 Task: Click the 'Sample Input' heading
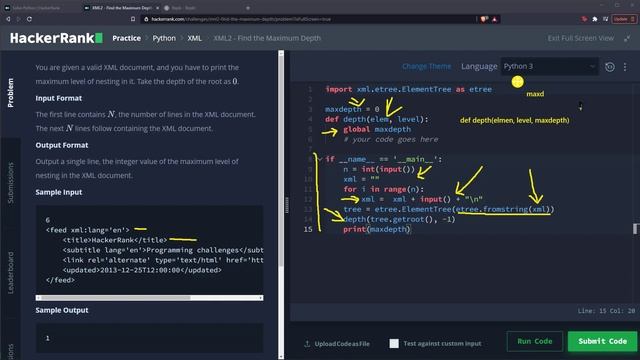(x=59, y=192)
